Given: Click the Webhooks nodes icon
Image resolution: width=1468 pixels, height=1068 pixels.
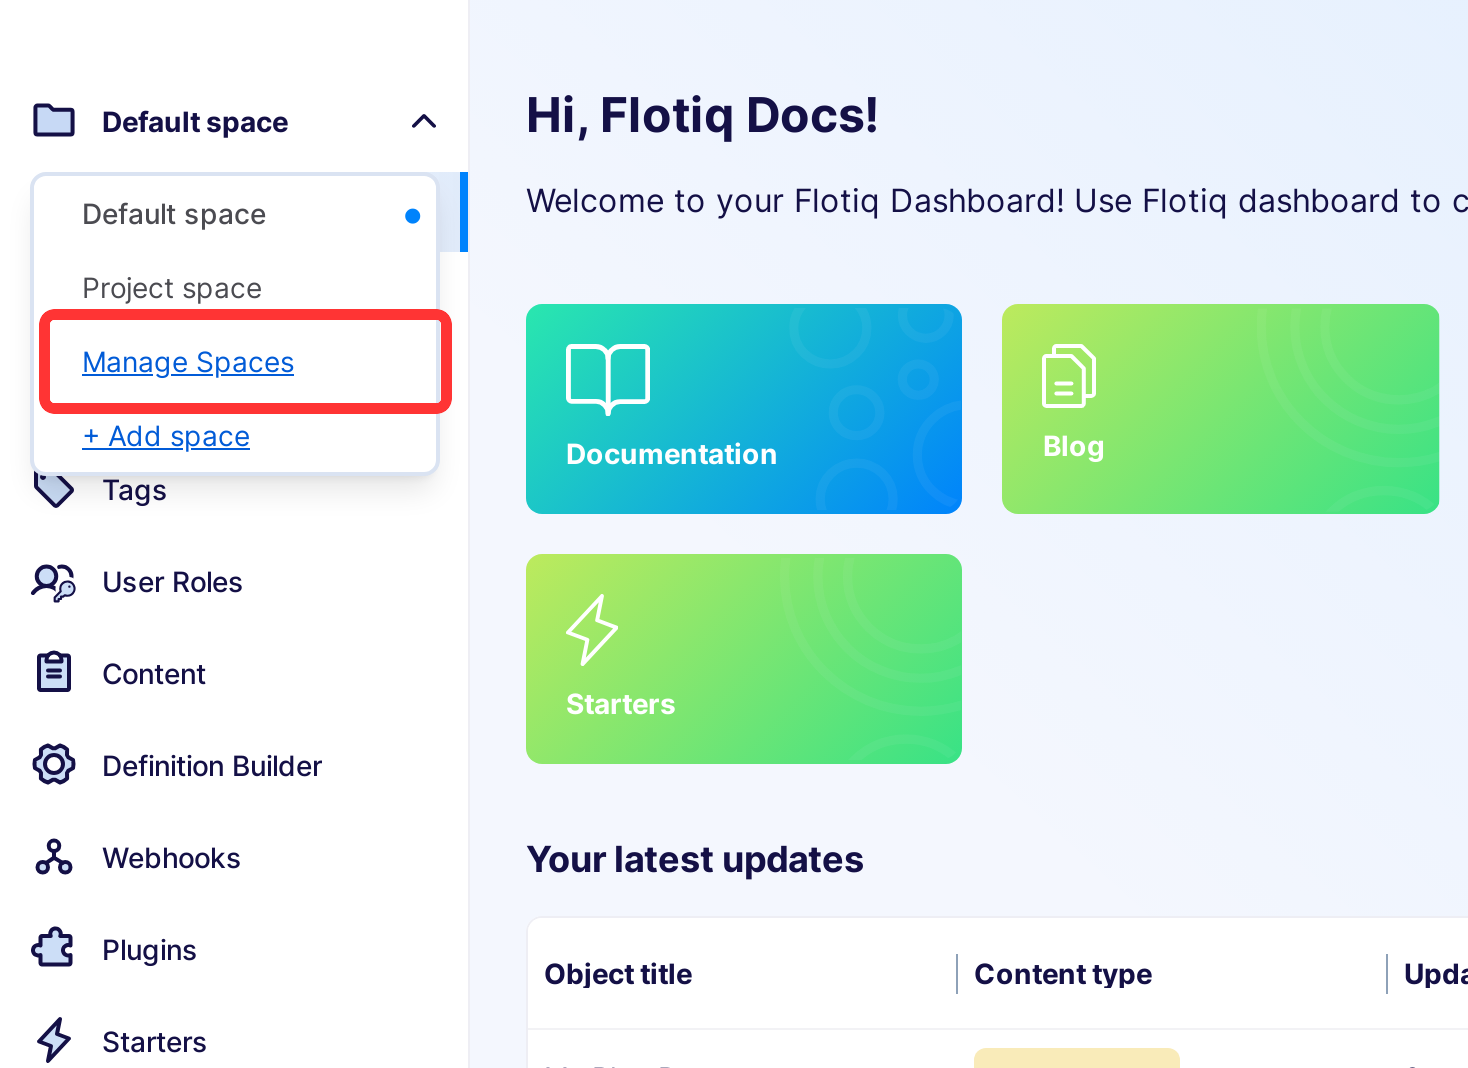Looking at the screenshot, I should (x=54, y=857).
